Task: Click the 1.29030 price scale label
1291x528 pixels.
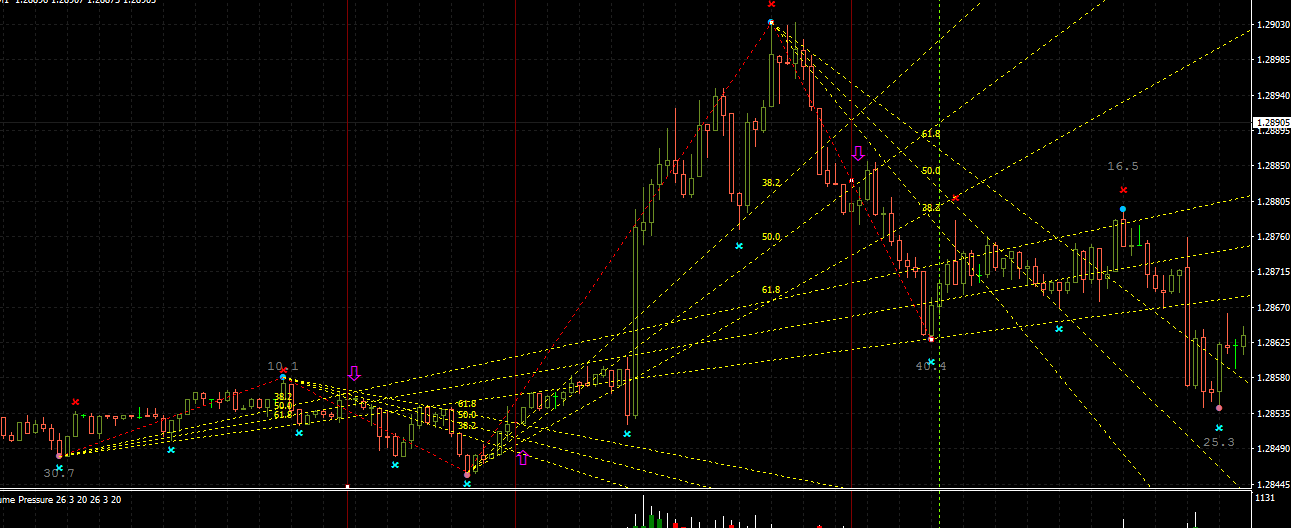Action: 1271,25
